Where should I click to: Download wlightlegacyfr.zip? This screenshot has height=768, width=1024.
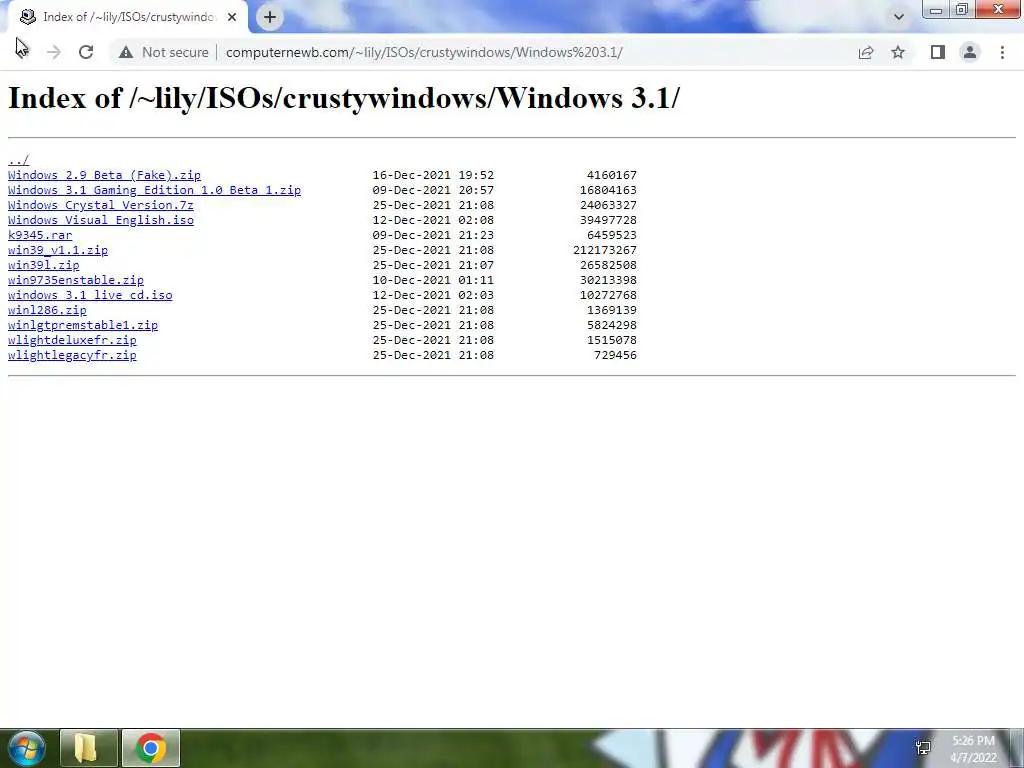tap(72, 355)
